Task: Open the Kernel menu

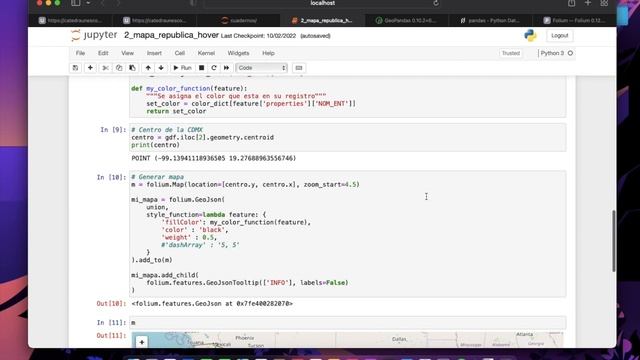Action: (x=206, y=53)
